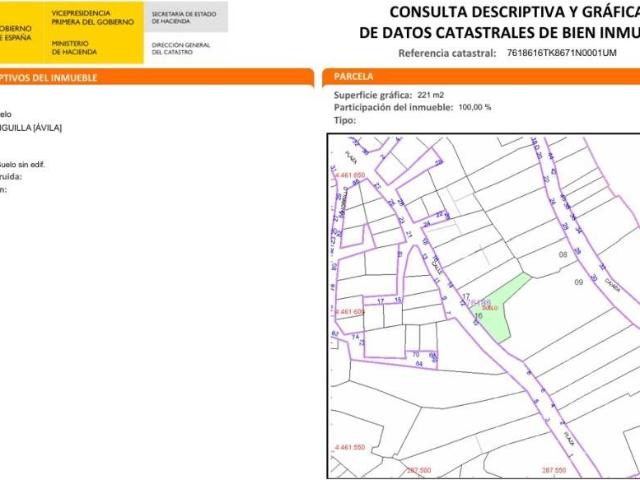Click the 287.550 axis coordinate label
Image resolution: width=640 pixels, height=480 pixels.
coord(553,470)
